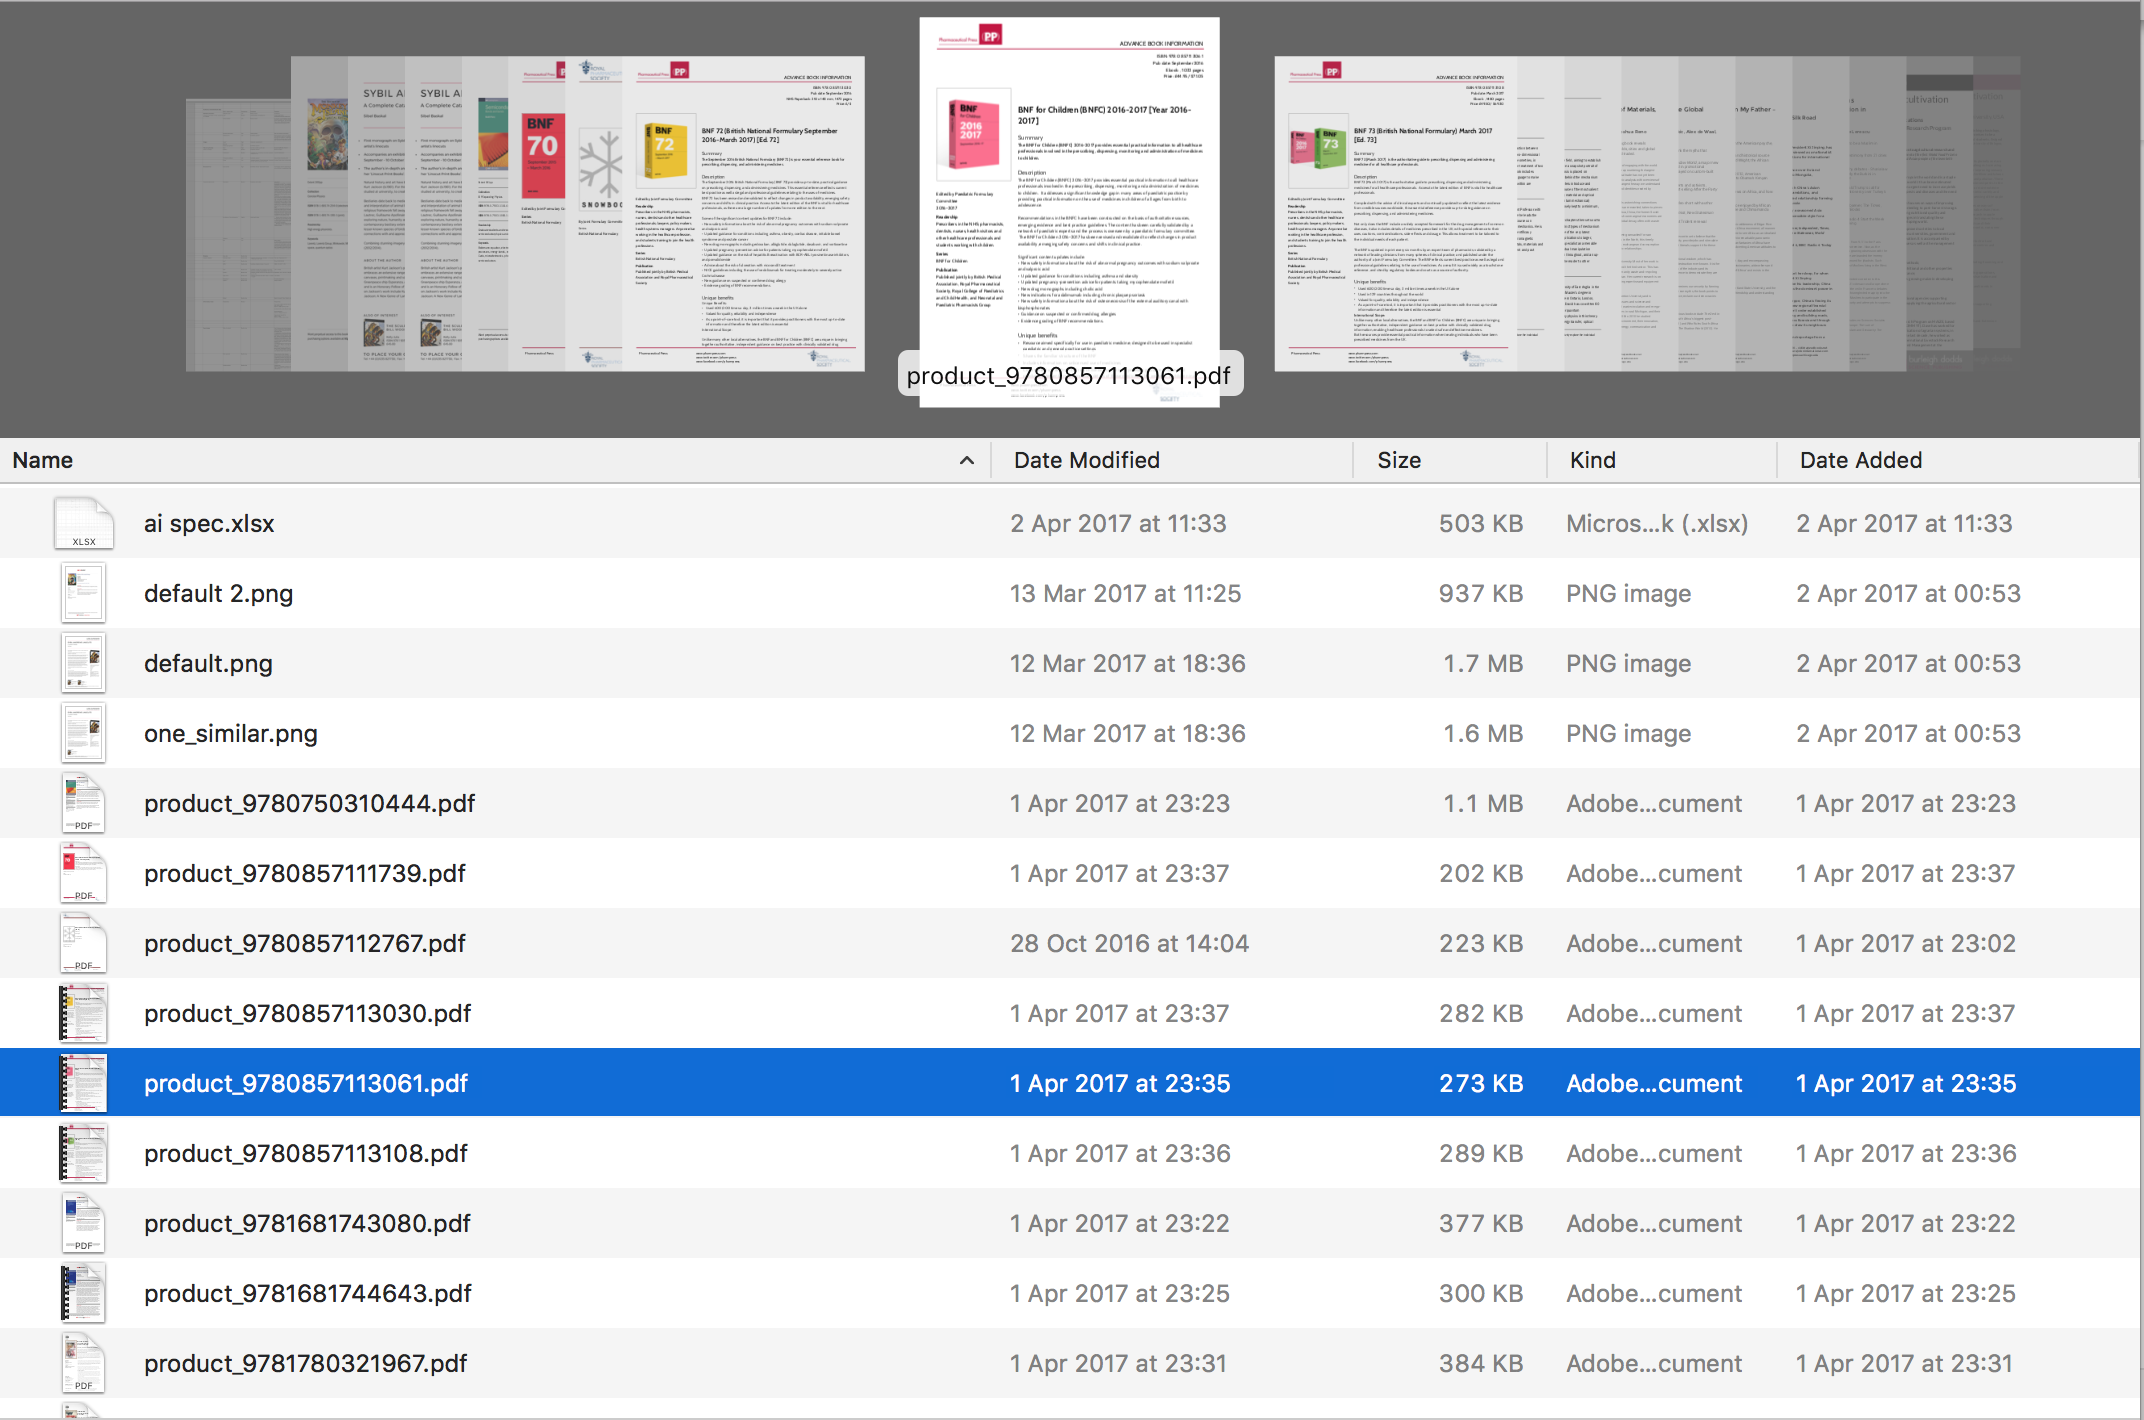Select product_9781681743080.pdf file name

(307, 1223)
